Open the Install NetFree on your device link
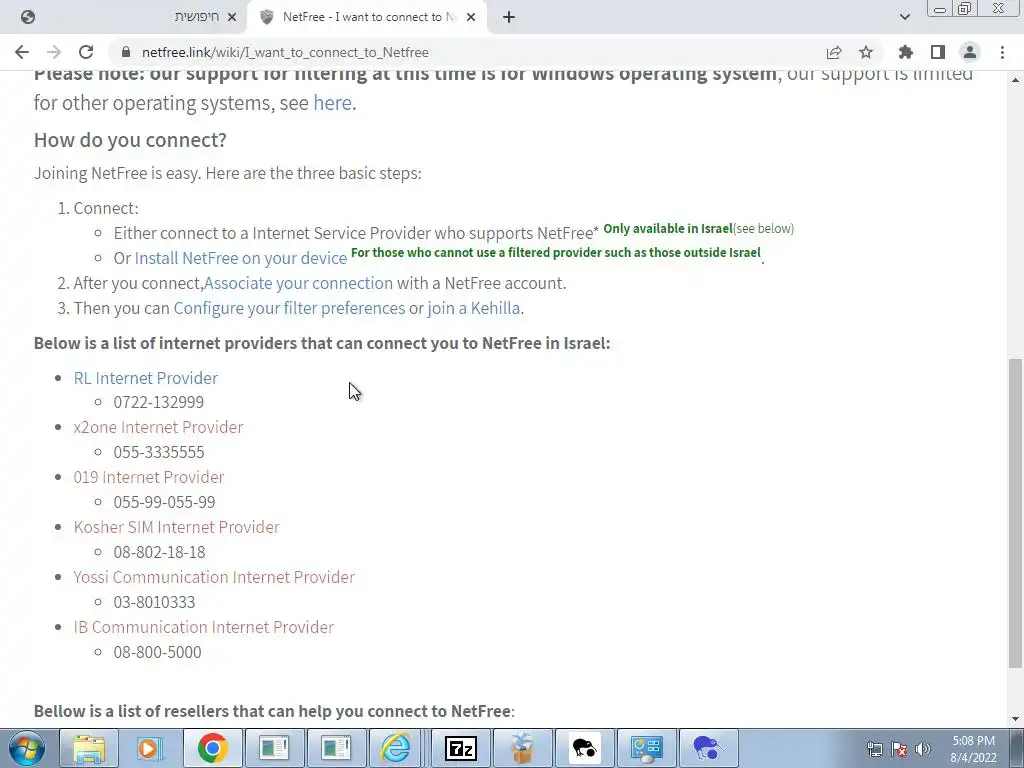 (x=240, y=259)
